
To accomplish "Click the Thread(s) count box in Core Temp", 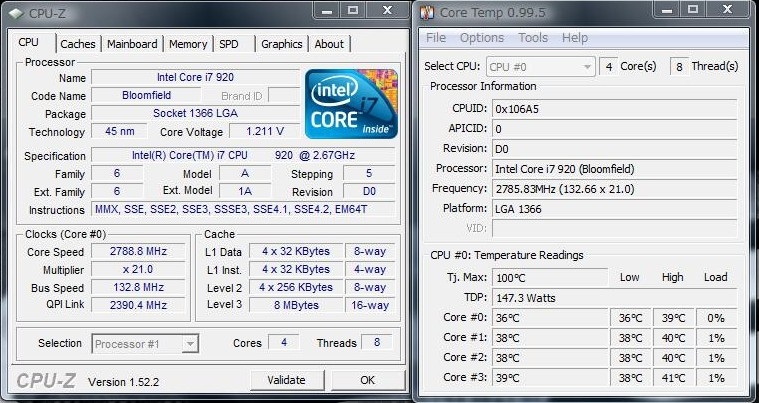I will point(679,67).
